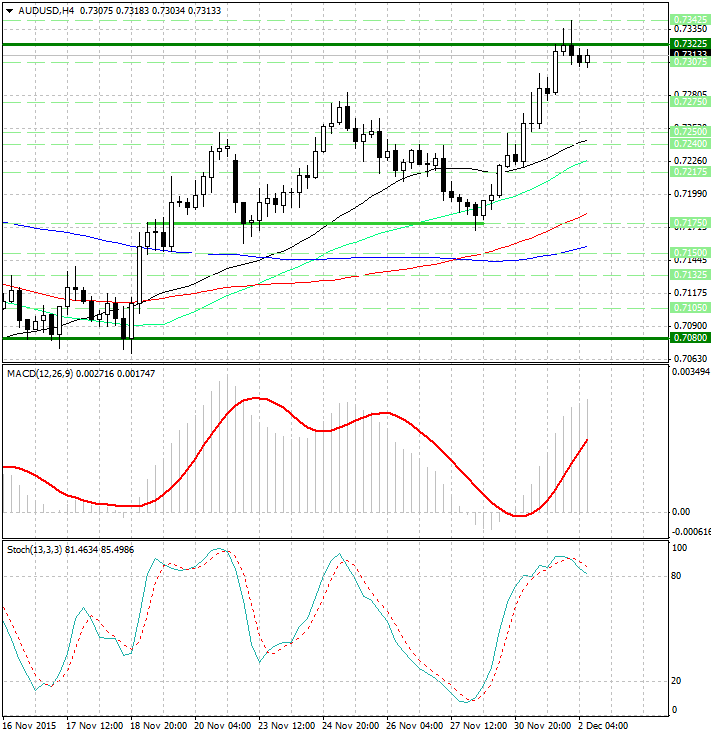Click the 0.71050 green price level label
Viewport: 711px width, 734px height.
pyautogui.click(x=690, y=308)
